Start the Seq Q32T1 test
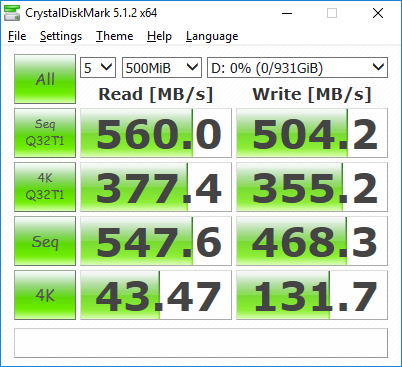Screen dimensions: 402x367 (45, 133)
